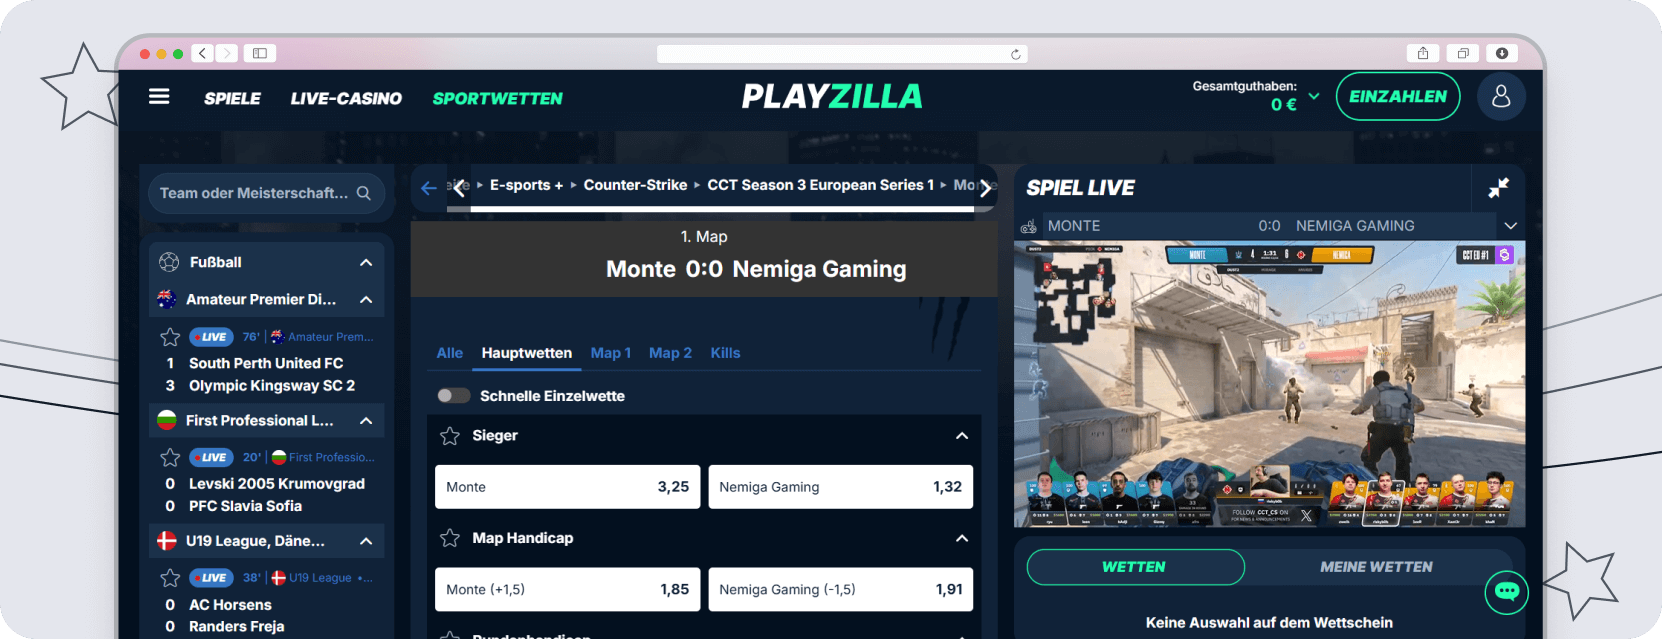Collapse U19 League, Däne... section

[366, 541]
